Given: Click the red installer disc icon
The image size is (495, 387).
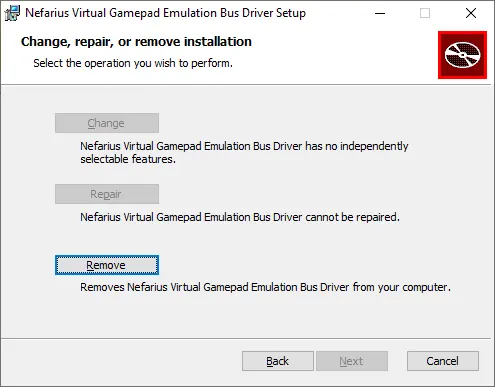Looking at the screenshot, I should tap(462, 55).
